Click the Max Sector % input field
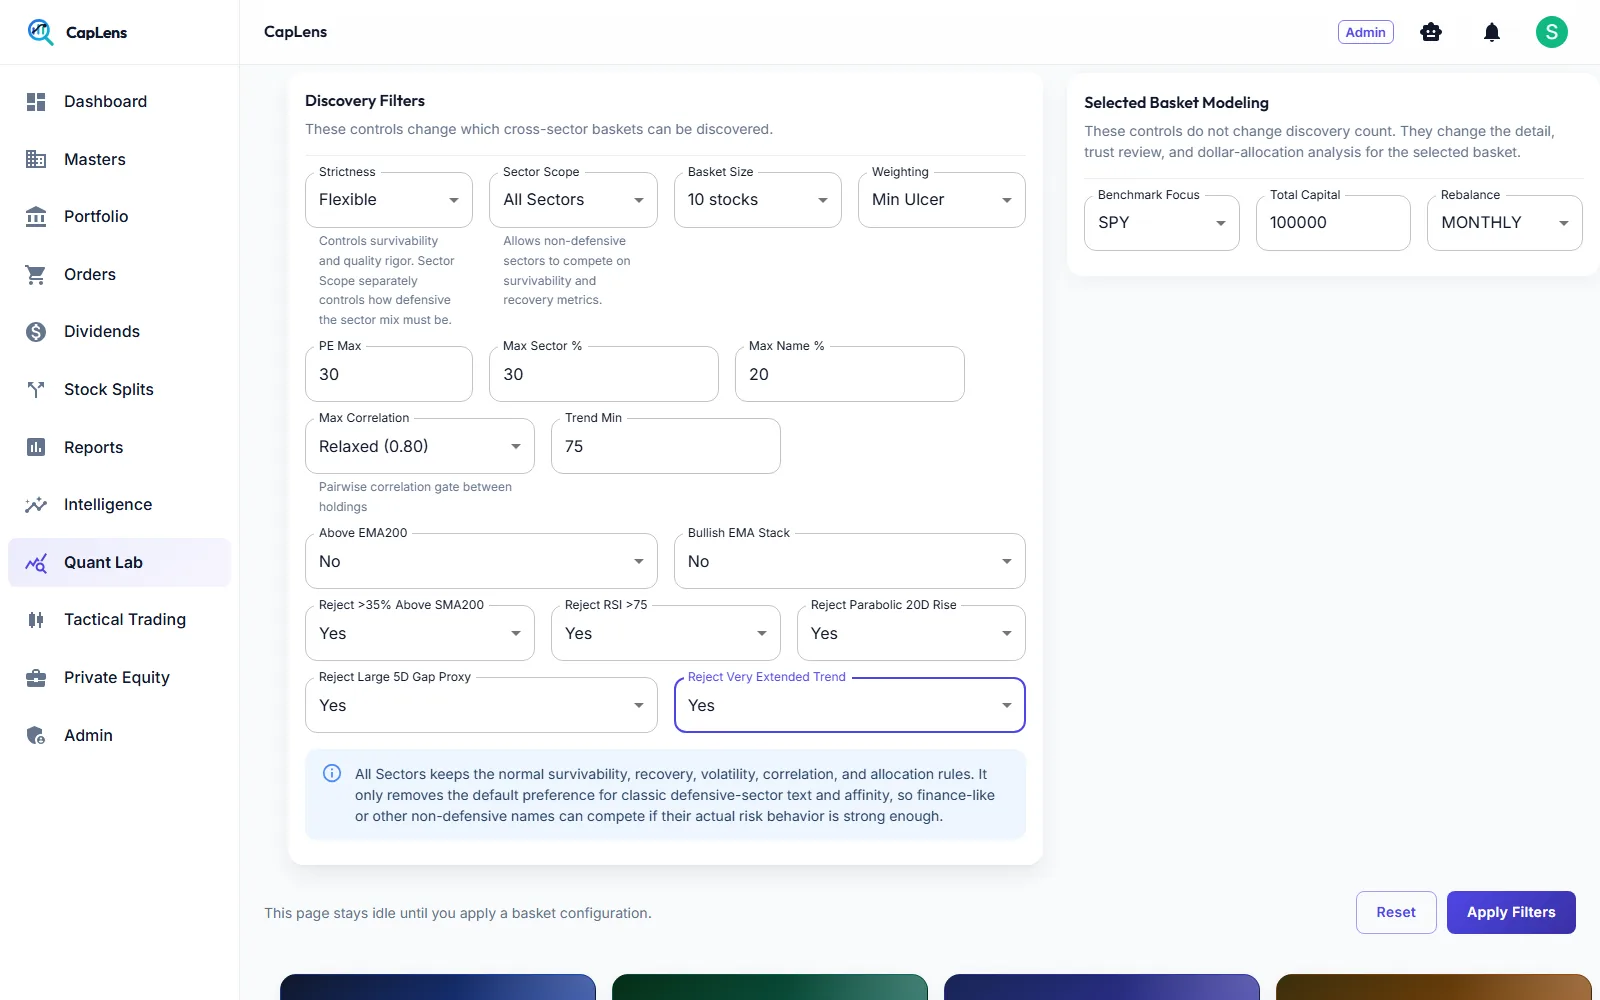This screenshot has height=1000, width=1600. pyautogui.click(x=604, y=374)
